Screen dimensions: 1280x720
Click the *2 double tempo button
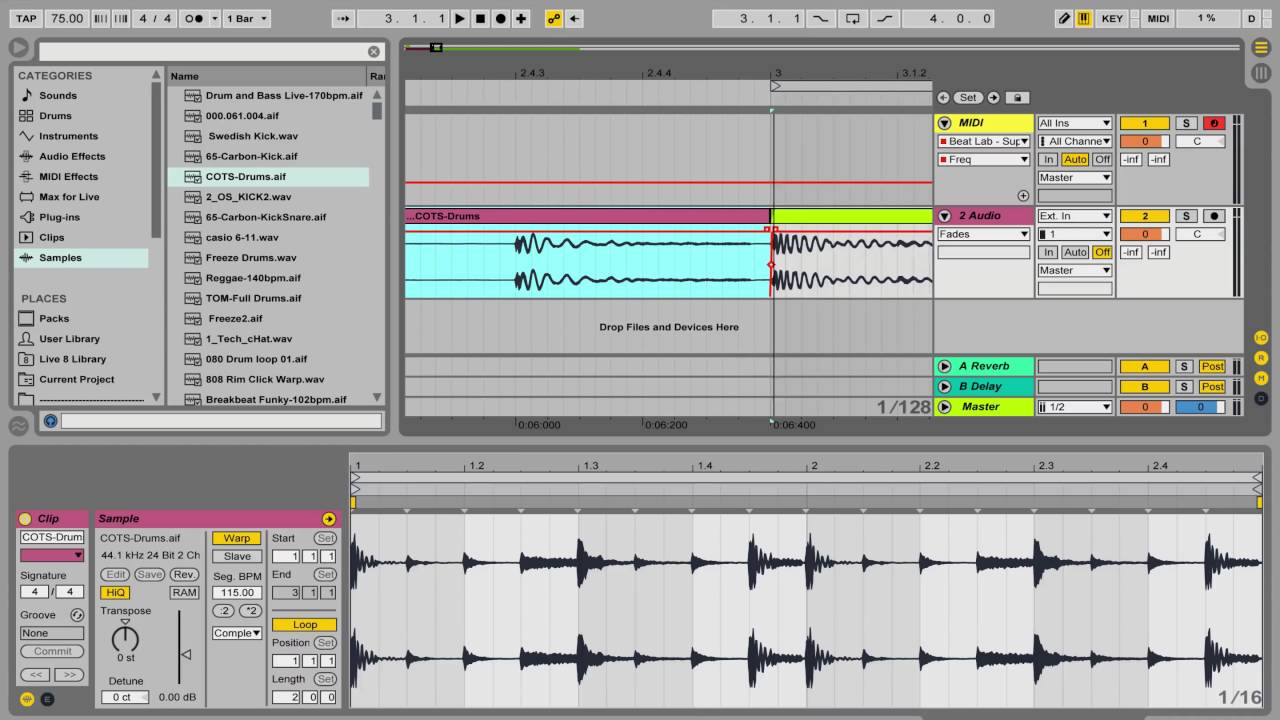point(250,610)
